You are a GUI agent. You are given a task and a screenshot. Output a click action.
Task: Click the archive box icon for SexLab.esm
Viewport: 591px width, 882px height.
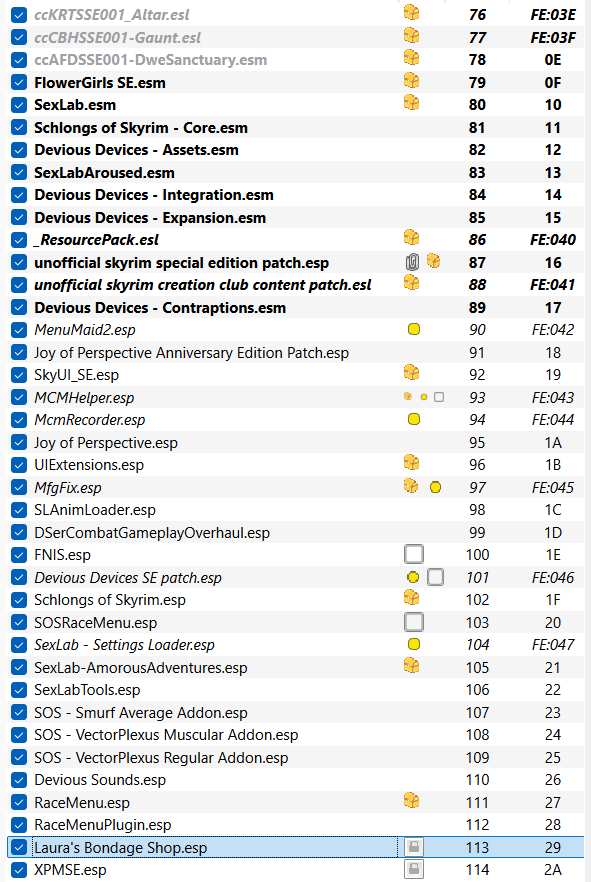412,103
